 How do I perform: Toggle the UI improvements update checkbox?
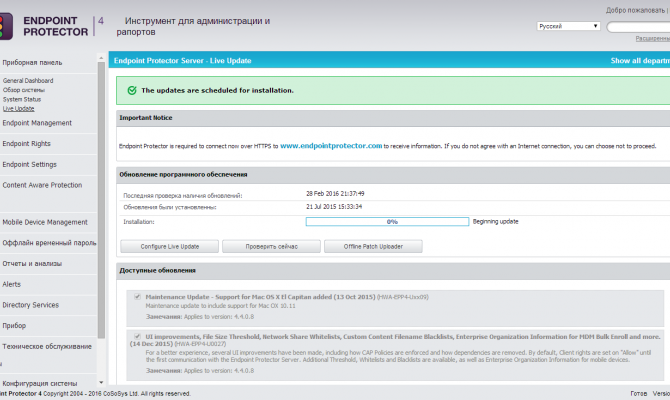[137, 336]
